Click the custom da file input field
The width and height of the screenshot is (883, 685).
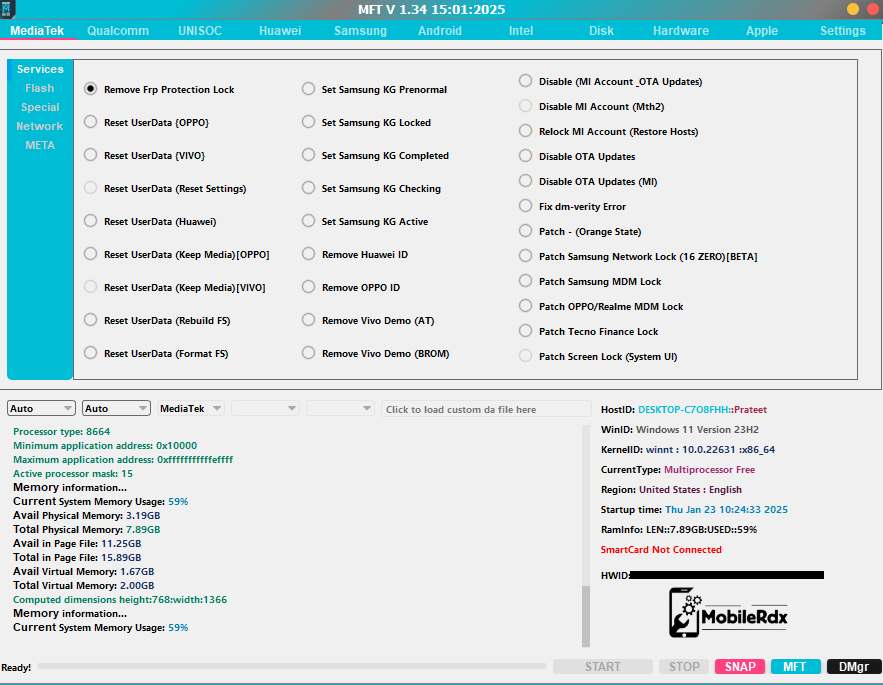487,409
